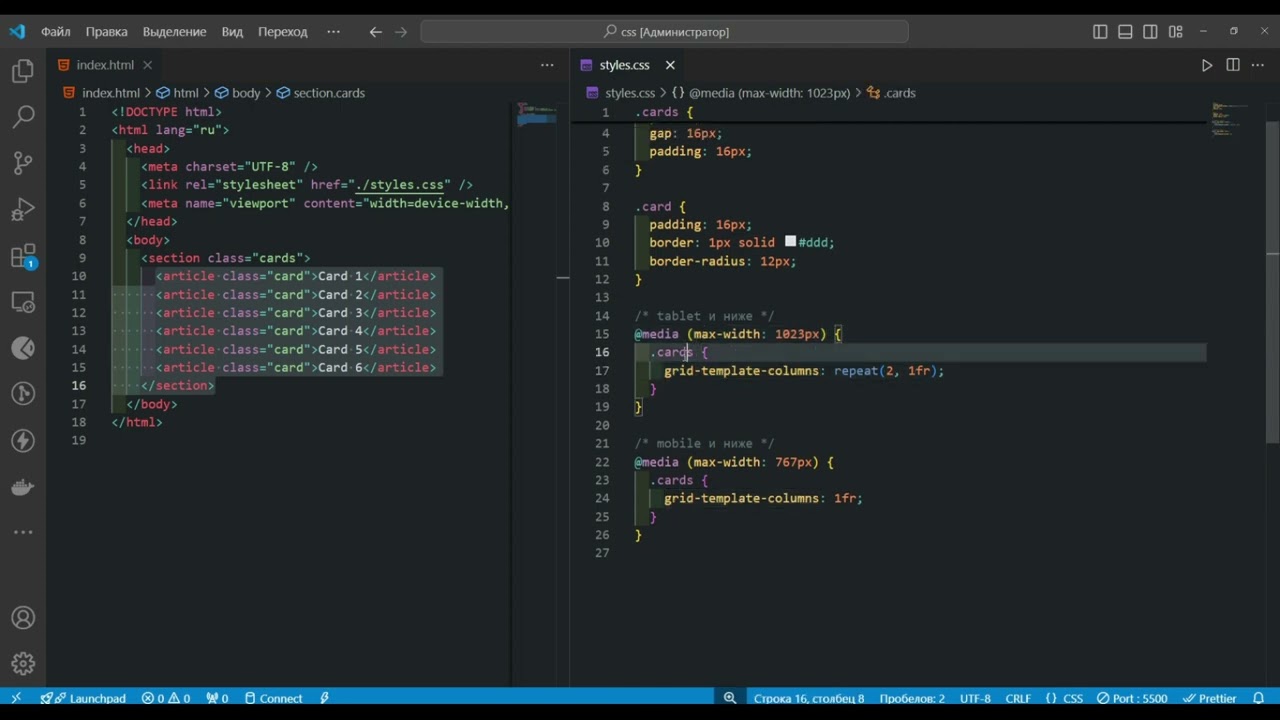Change indentation via Пробелов: 2

(x=912, y=698)
